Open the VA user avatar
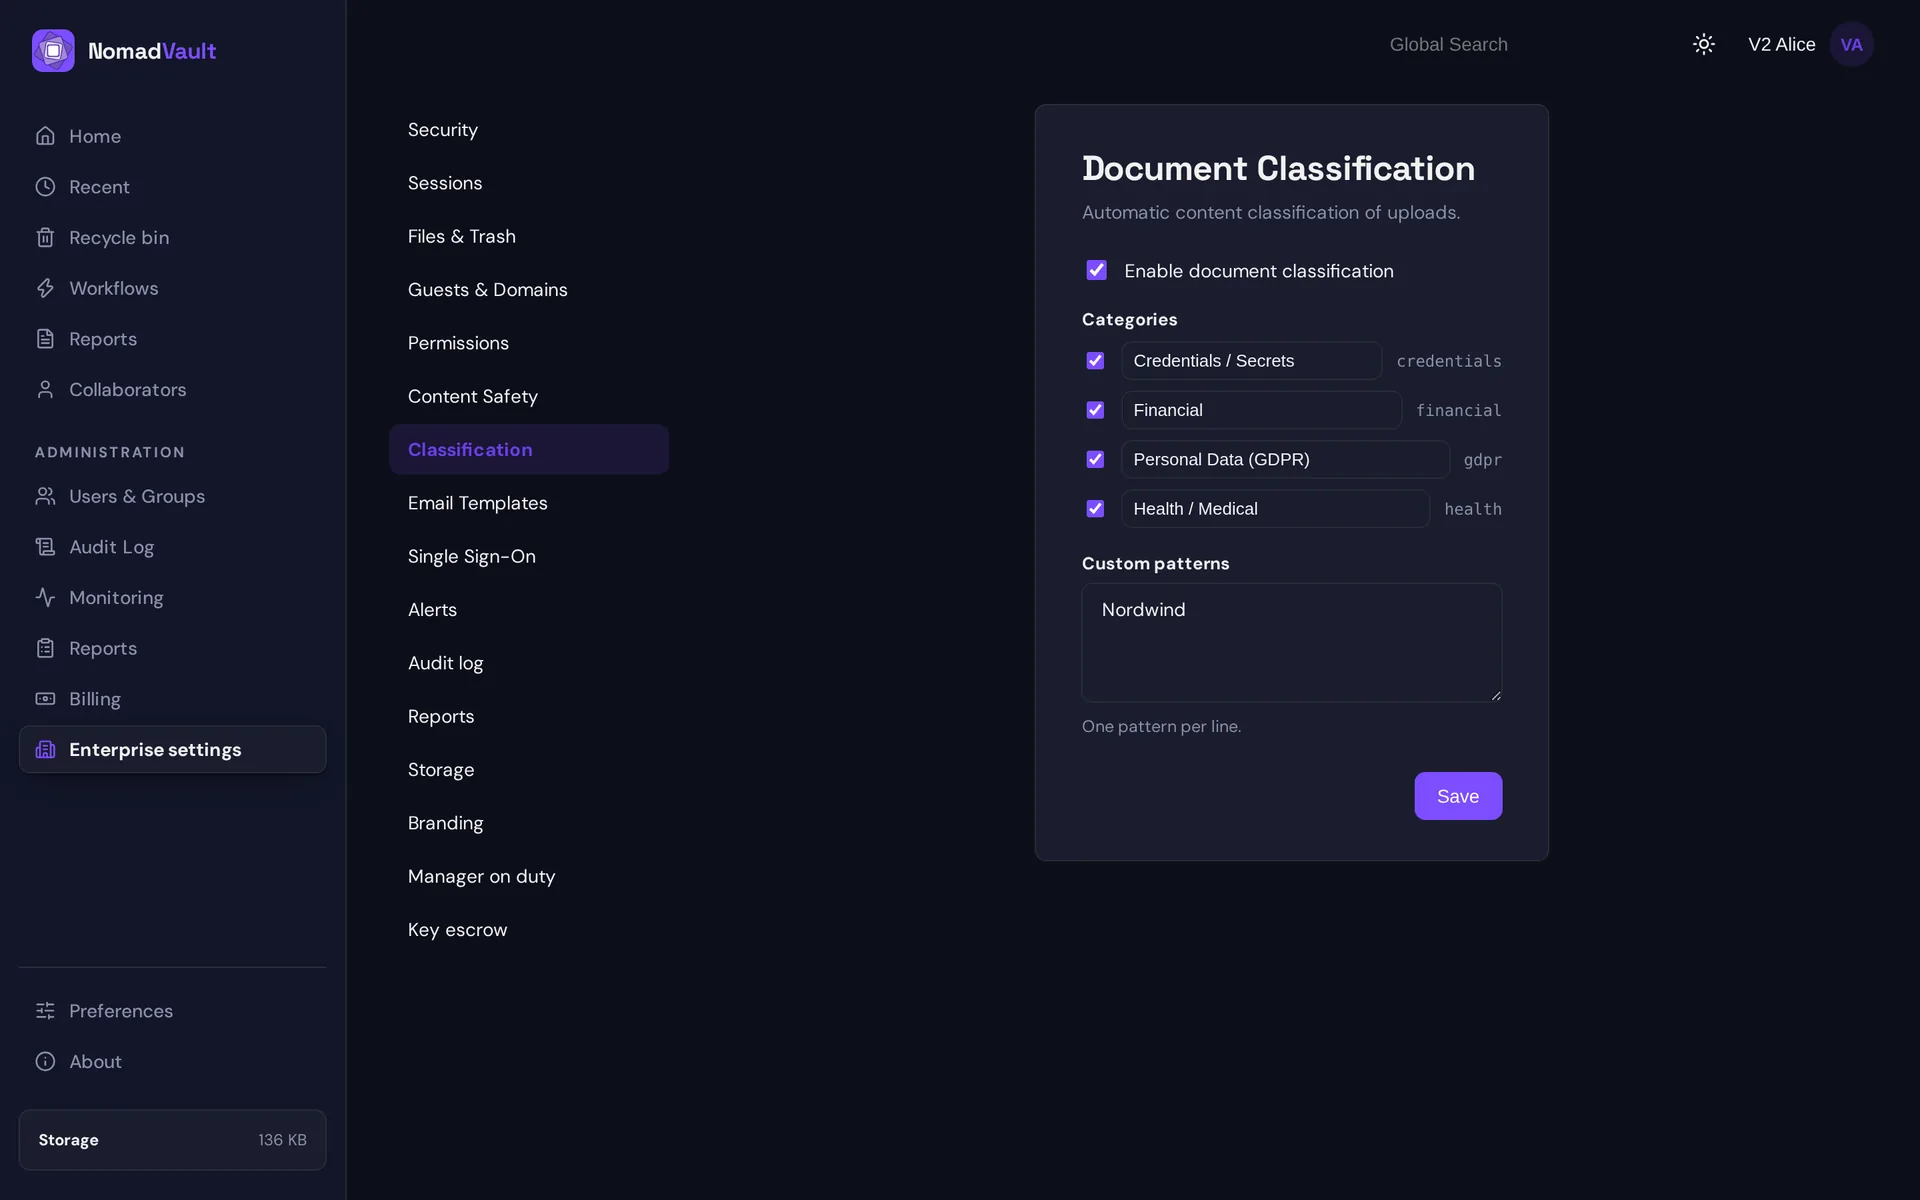The height and width of the screenshot is (1200, 1920). click(1851, 44)
